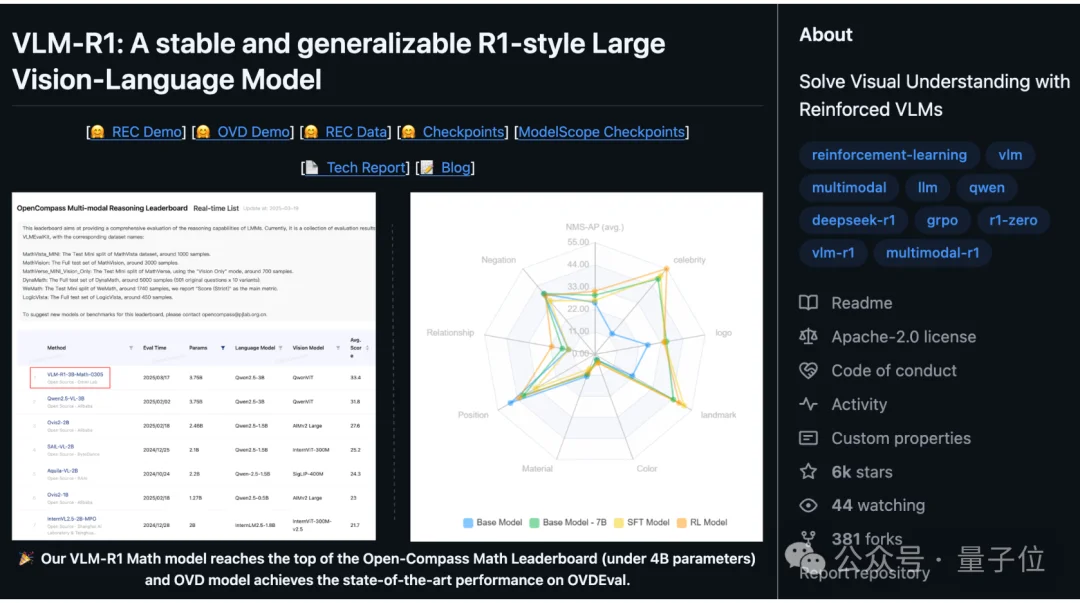Screen dimensions: 1080x603
Task: Click the star icon next to 6k stars
Action: tap(808, 471)
